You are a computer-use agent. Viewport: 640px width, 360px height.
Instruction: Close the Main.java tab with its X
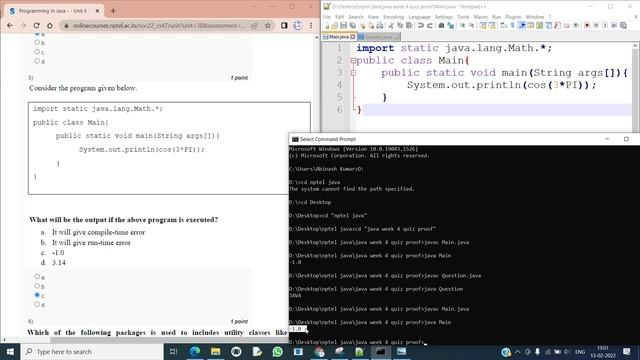pos(353,37)
